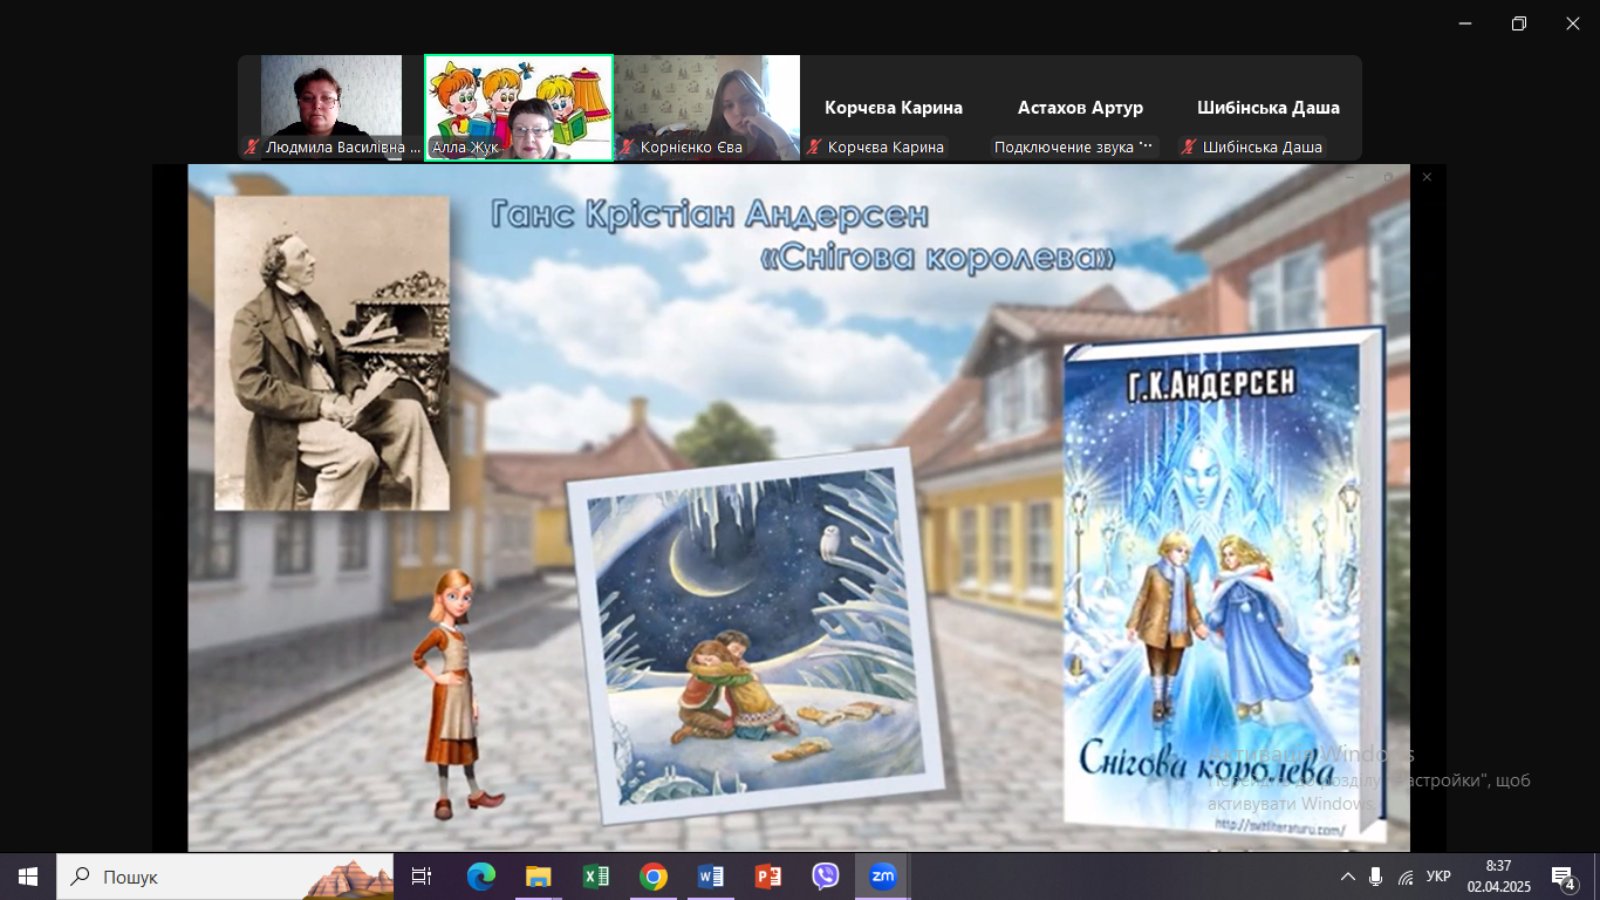Open Viber from the taskbar
Viewport: 1600px width, 900px height.
(825, 877)
